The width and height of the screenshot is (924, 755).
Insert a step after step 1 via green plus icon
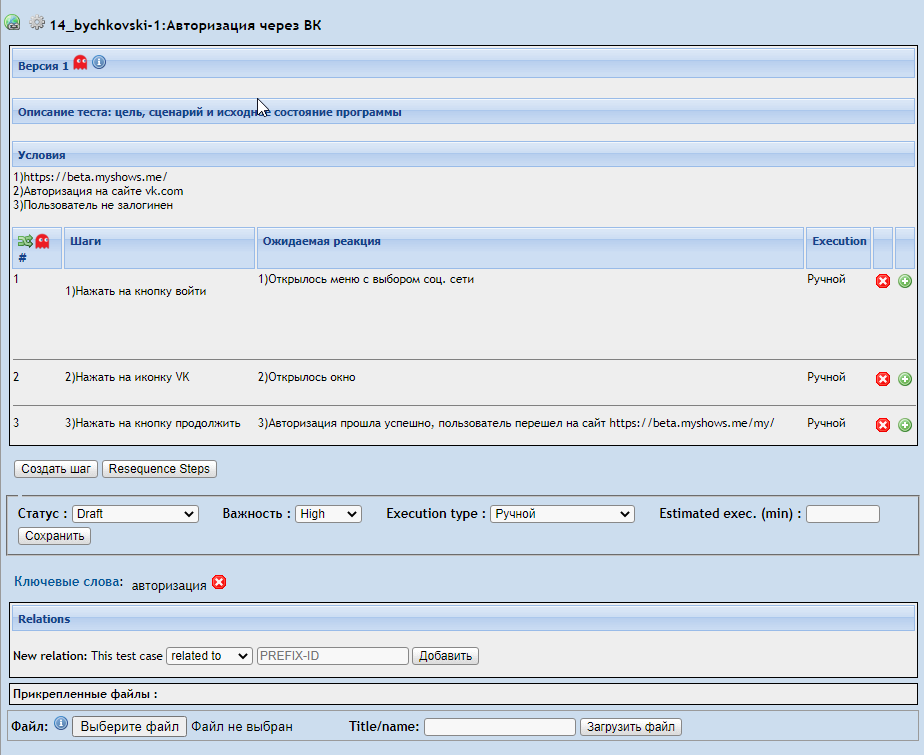[x=904, y=282]
